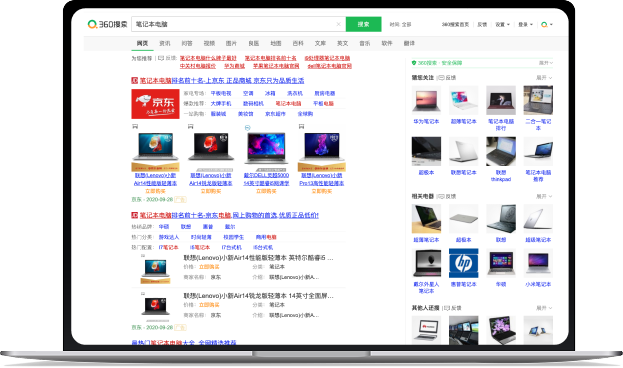Open the 联想小新Air14锐龙版轻薄本 listing title

coord(258,296)
